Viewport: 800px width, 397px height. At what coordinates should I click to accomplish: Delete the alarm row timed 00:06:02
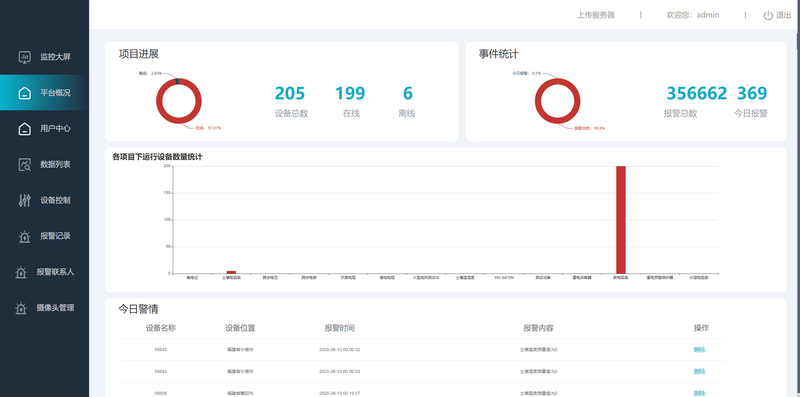point(699,350)
